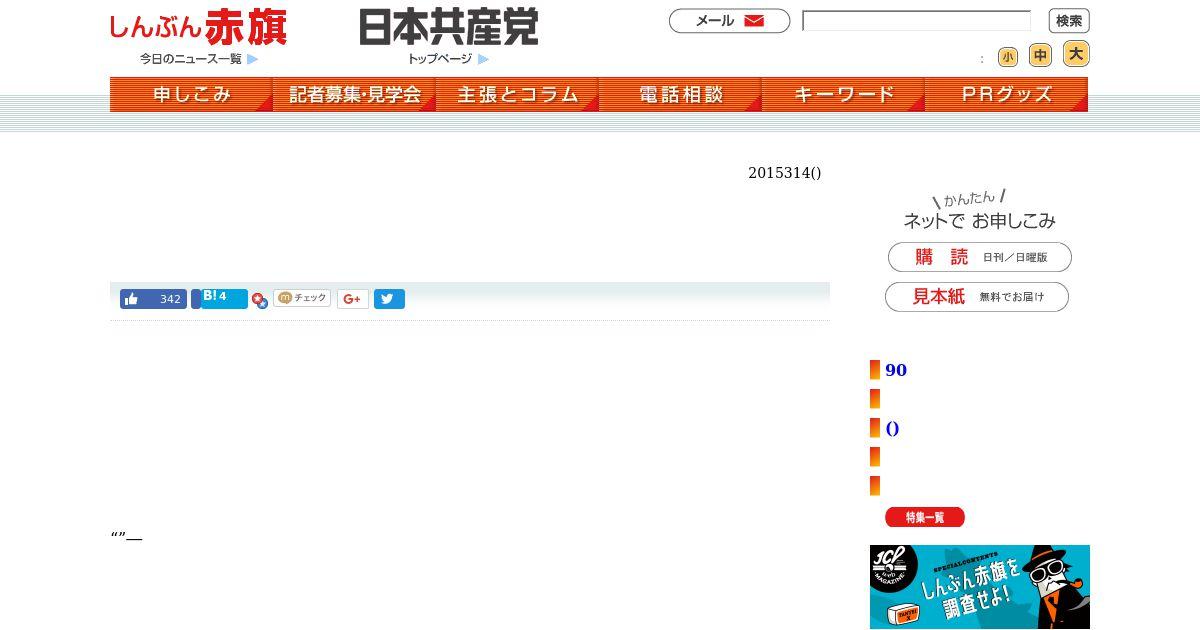Share the article on Google+
The width and height of the screenshot is (1200, 630).
[x=353, y=299]
